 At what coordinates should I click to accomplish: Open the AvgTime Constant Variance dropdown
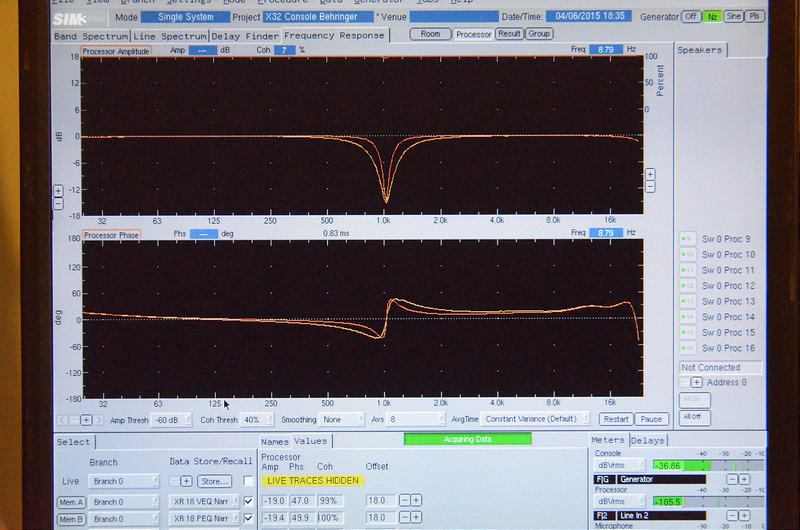535,419
